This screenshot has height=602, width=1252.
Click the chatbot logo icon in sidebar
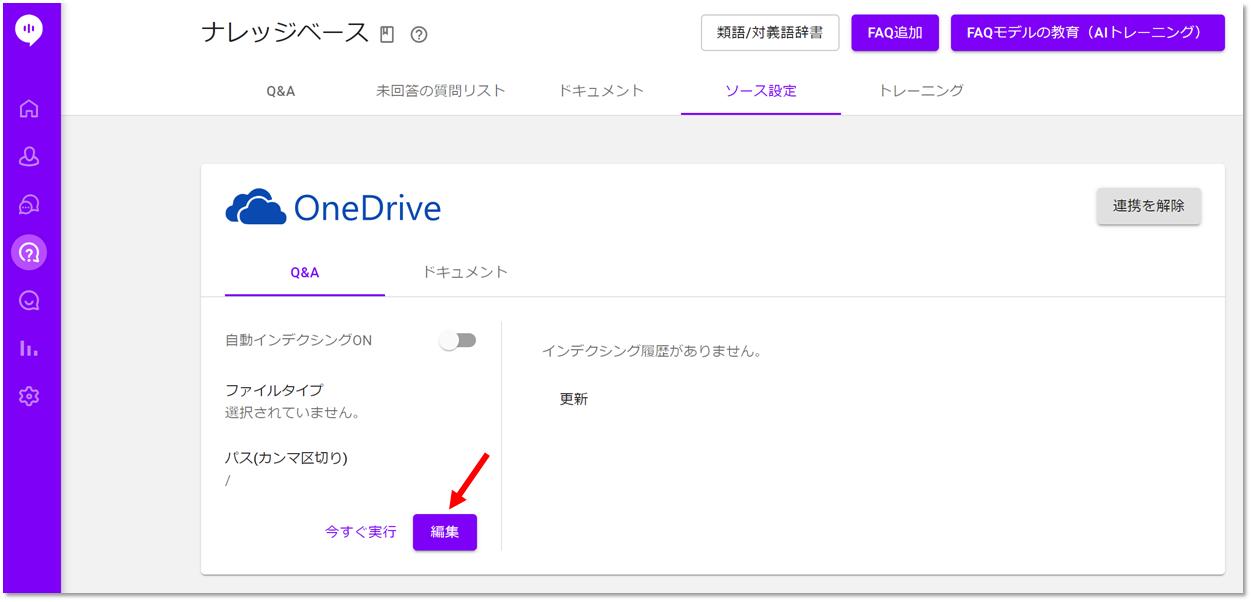pyautogui.click(x=29, y=30)
